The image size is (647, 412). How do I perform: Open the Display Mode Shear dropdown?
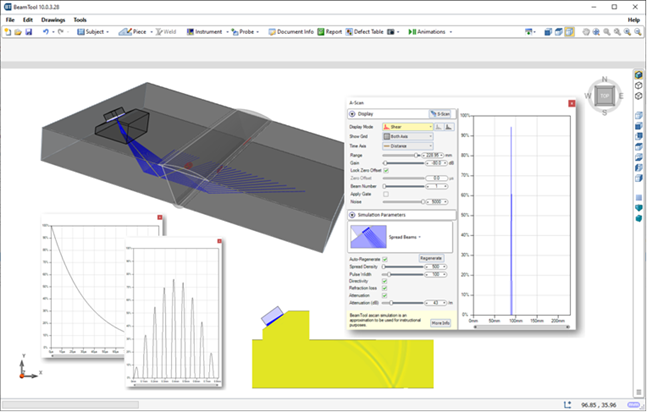(x=409, y=127)
